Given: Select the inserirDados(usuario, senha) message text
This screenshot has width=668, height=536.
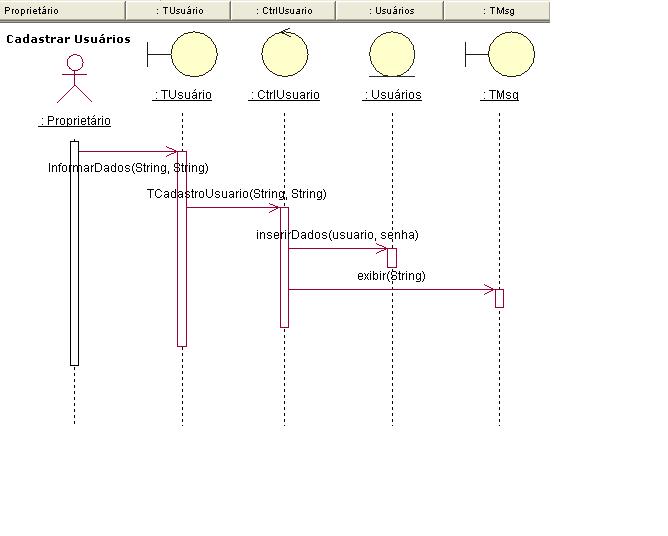Looking at the screenshot, I should pyautogui.click(x=337, y=235).
